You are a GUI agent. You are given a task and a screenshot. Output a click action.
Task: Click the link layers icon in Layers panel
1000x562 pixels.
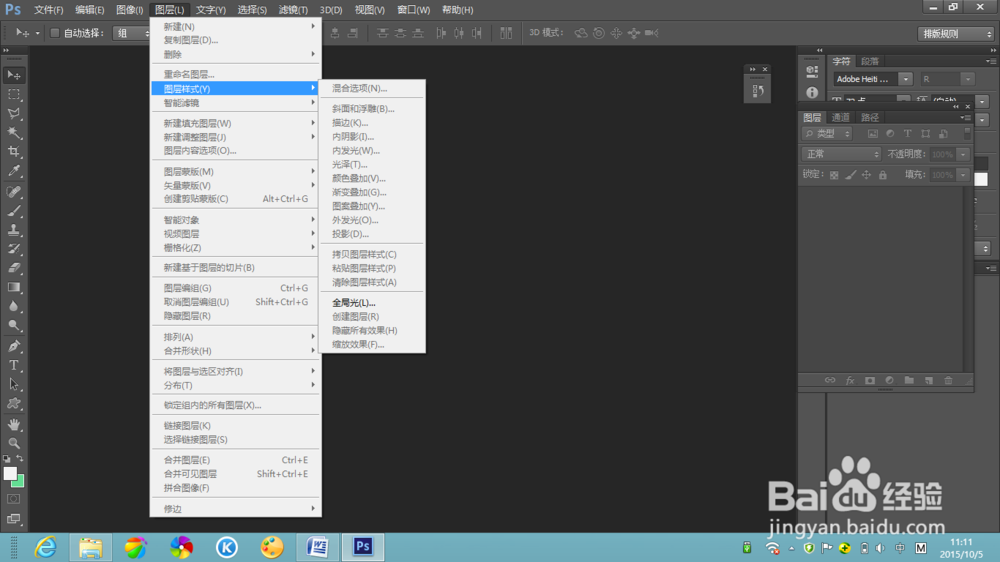point(830,380)
